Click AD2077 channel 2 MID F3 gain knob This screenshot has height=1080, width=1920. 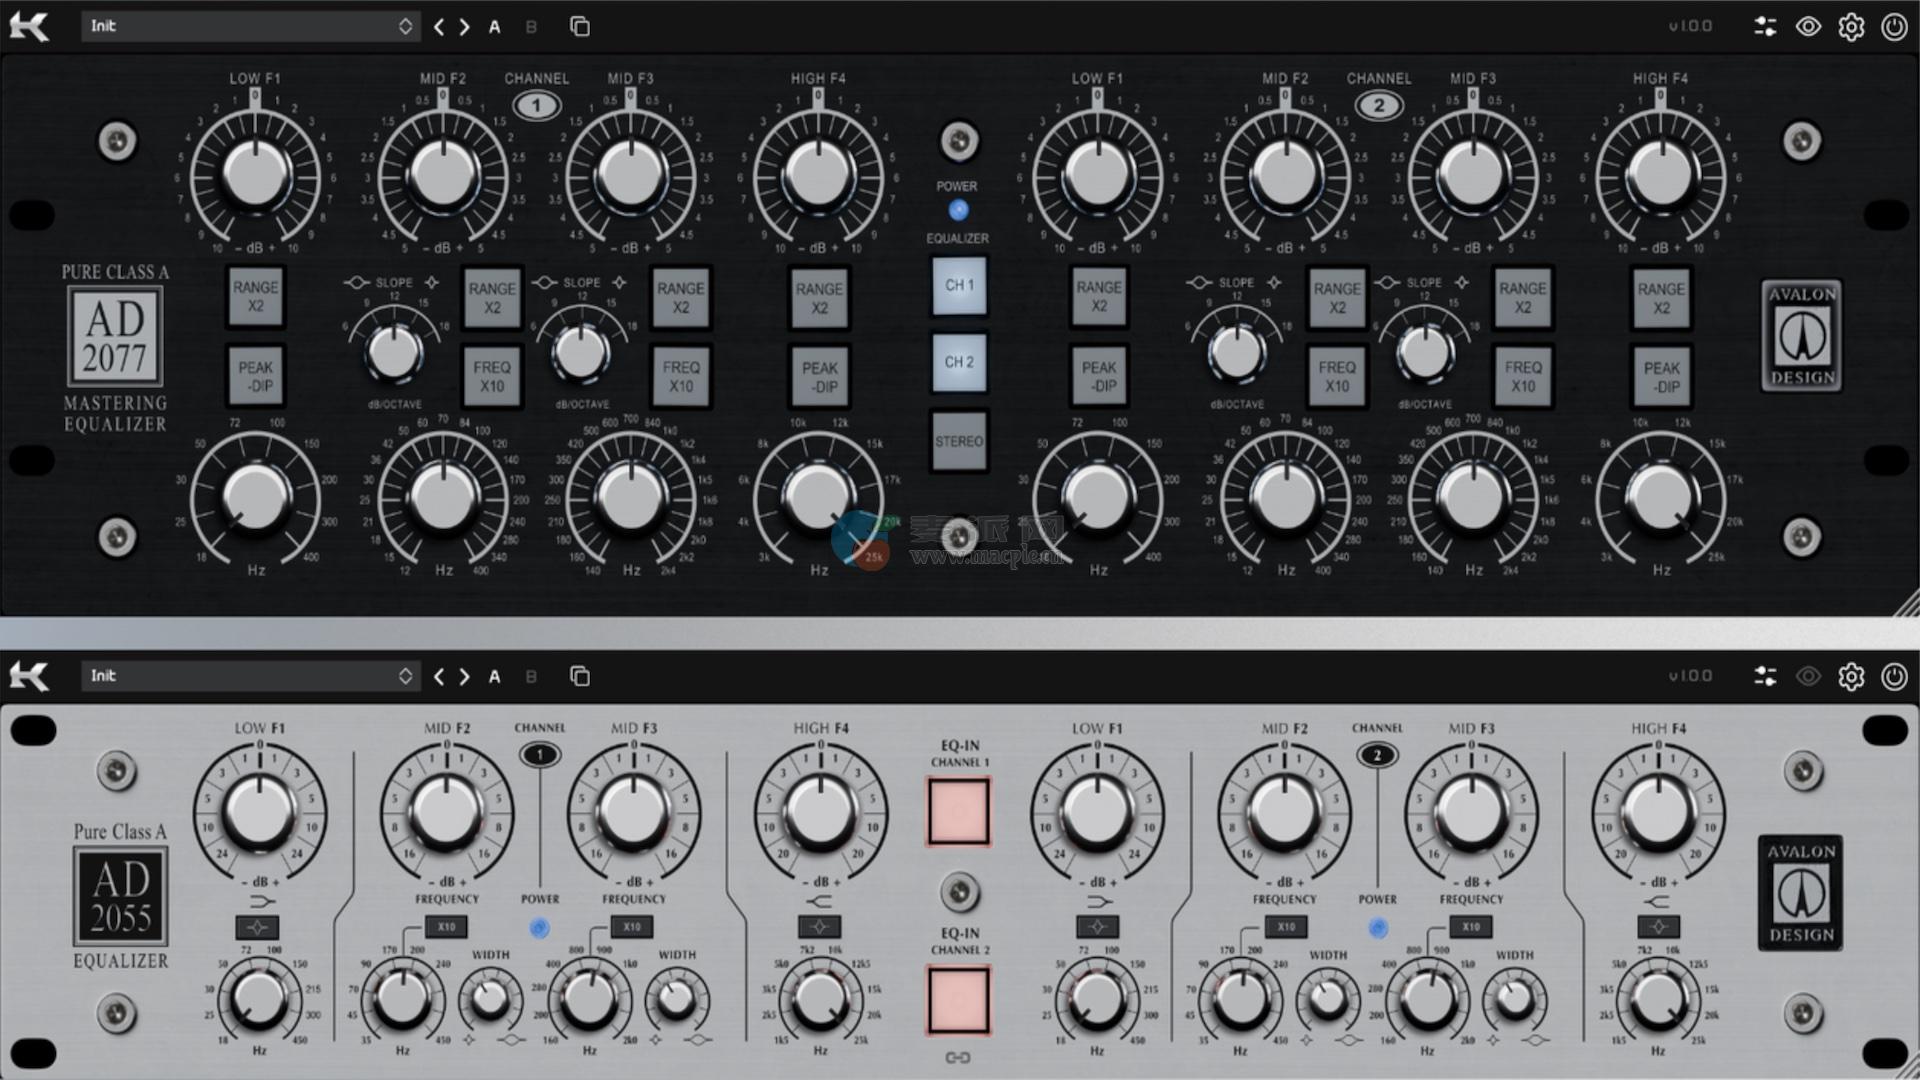(x=1473, y=173)
